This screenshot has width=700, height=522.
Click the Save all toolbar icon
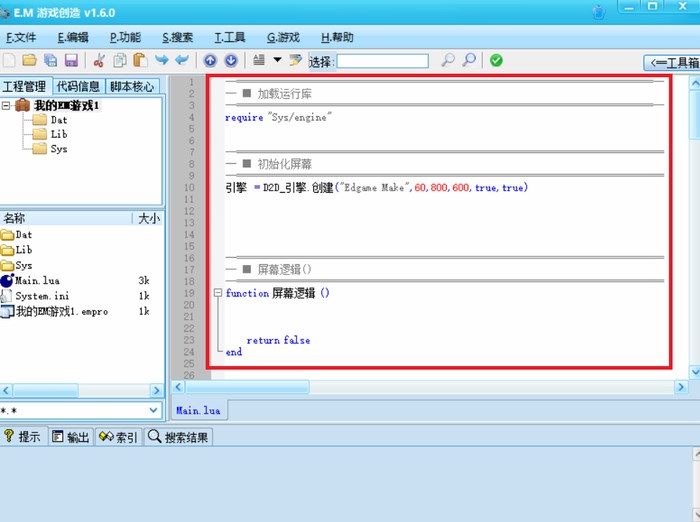(x=50, y=60)
